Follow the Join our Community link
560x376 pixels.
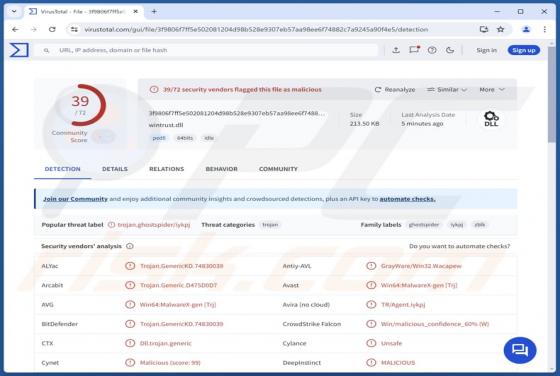75,199
